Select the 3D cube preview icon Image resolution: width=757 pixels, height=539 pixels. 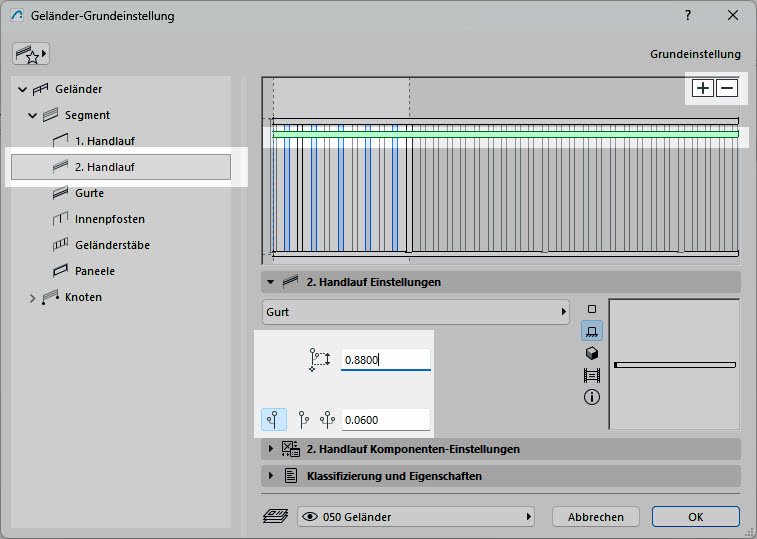point(591,353)
